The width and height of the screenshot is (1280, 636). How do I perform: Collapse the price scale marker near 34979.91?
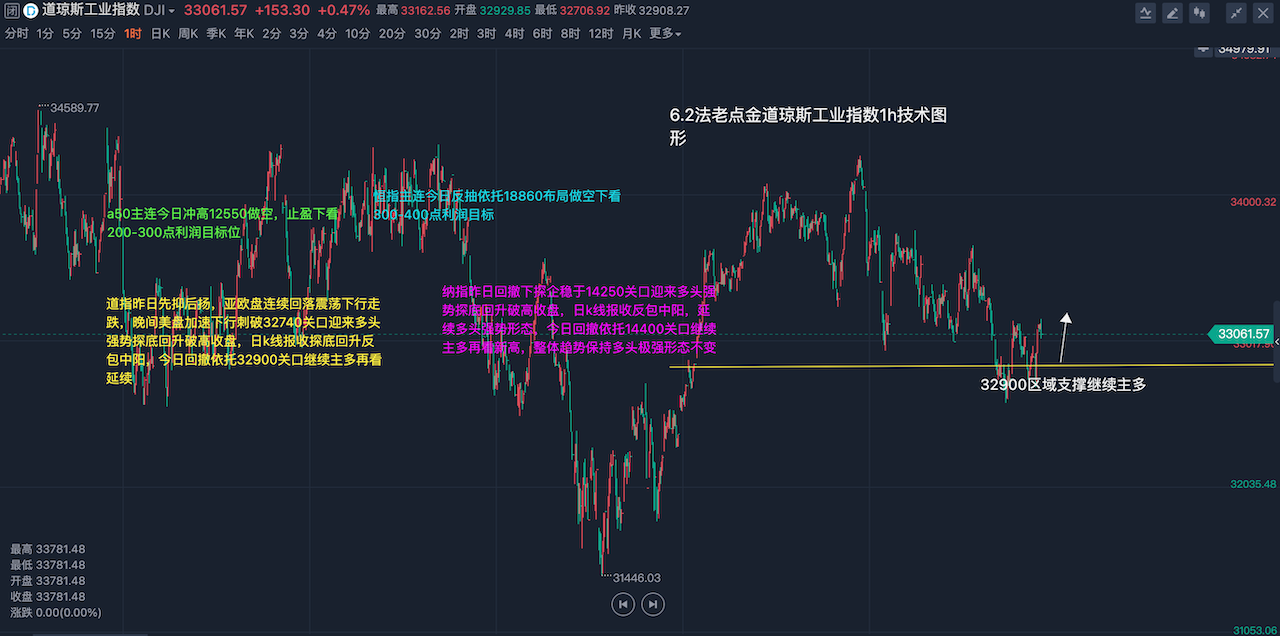[x=1203, y=47]
